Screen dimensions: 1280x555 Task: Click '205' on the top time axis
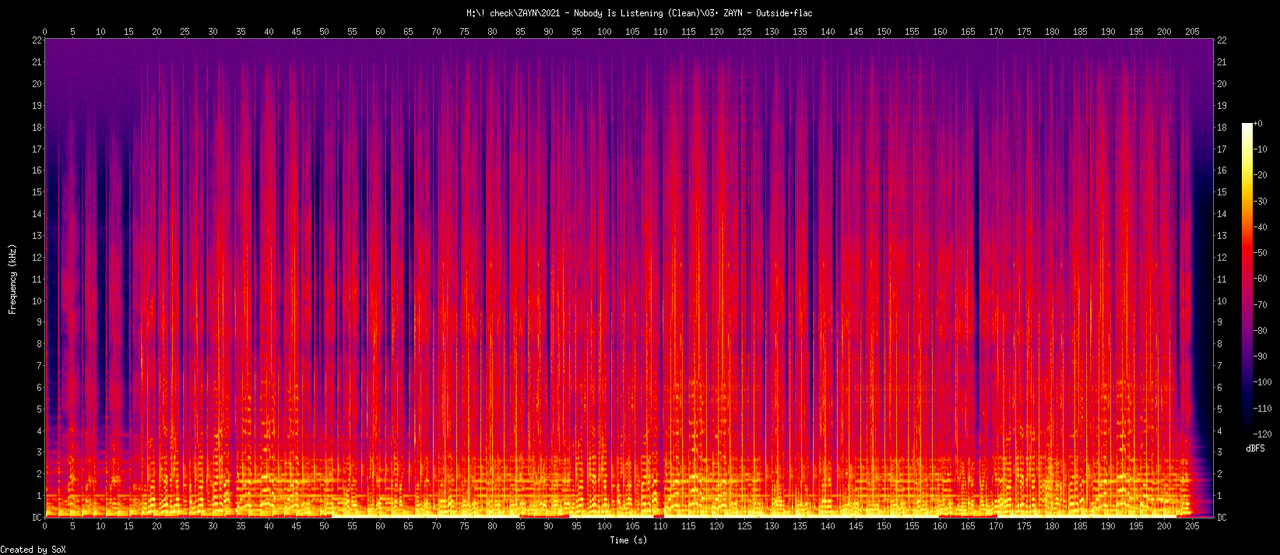click(1191, 32)
